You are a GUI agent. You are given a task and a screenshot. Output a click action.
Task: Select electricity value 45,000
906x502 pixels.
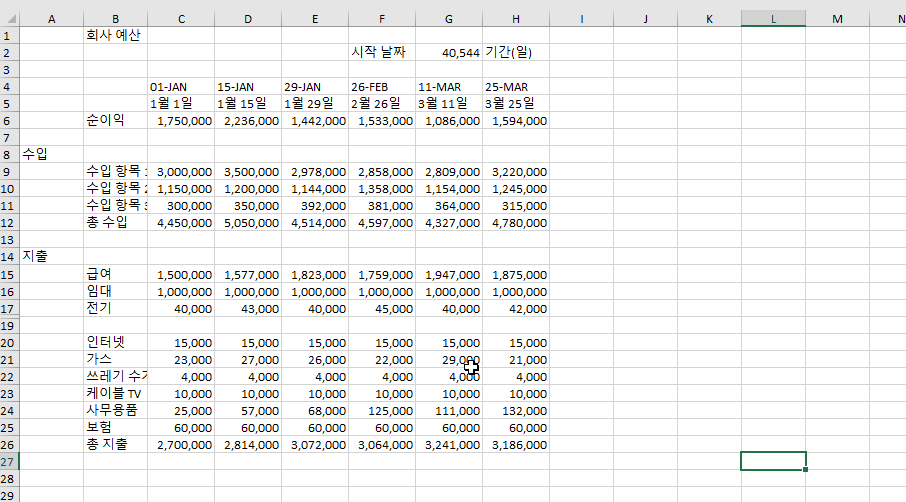(381, 308)
